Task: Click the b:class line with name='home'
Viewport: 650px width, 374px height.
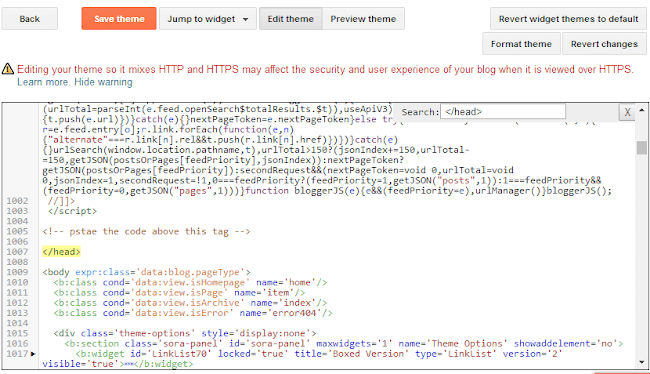Action: (x=190, y=282)
